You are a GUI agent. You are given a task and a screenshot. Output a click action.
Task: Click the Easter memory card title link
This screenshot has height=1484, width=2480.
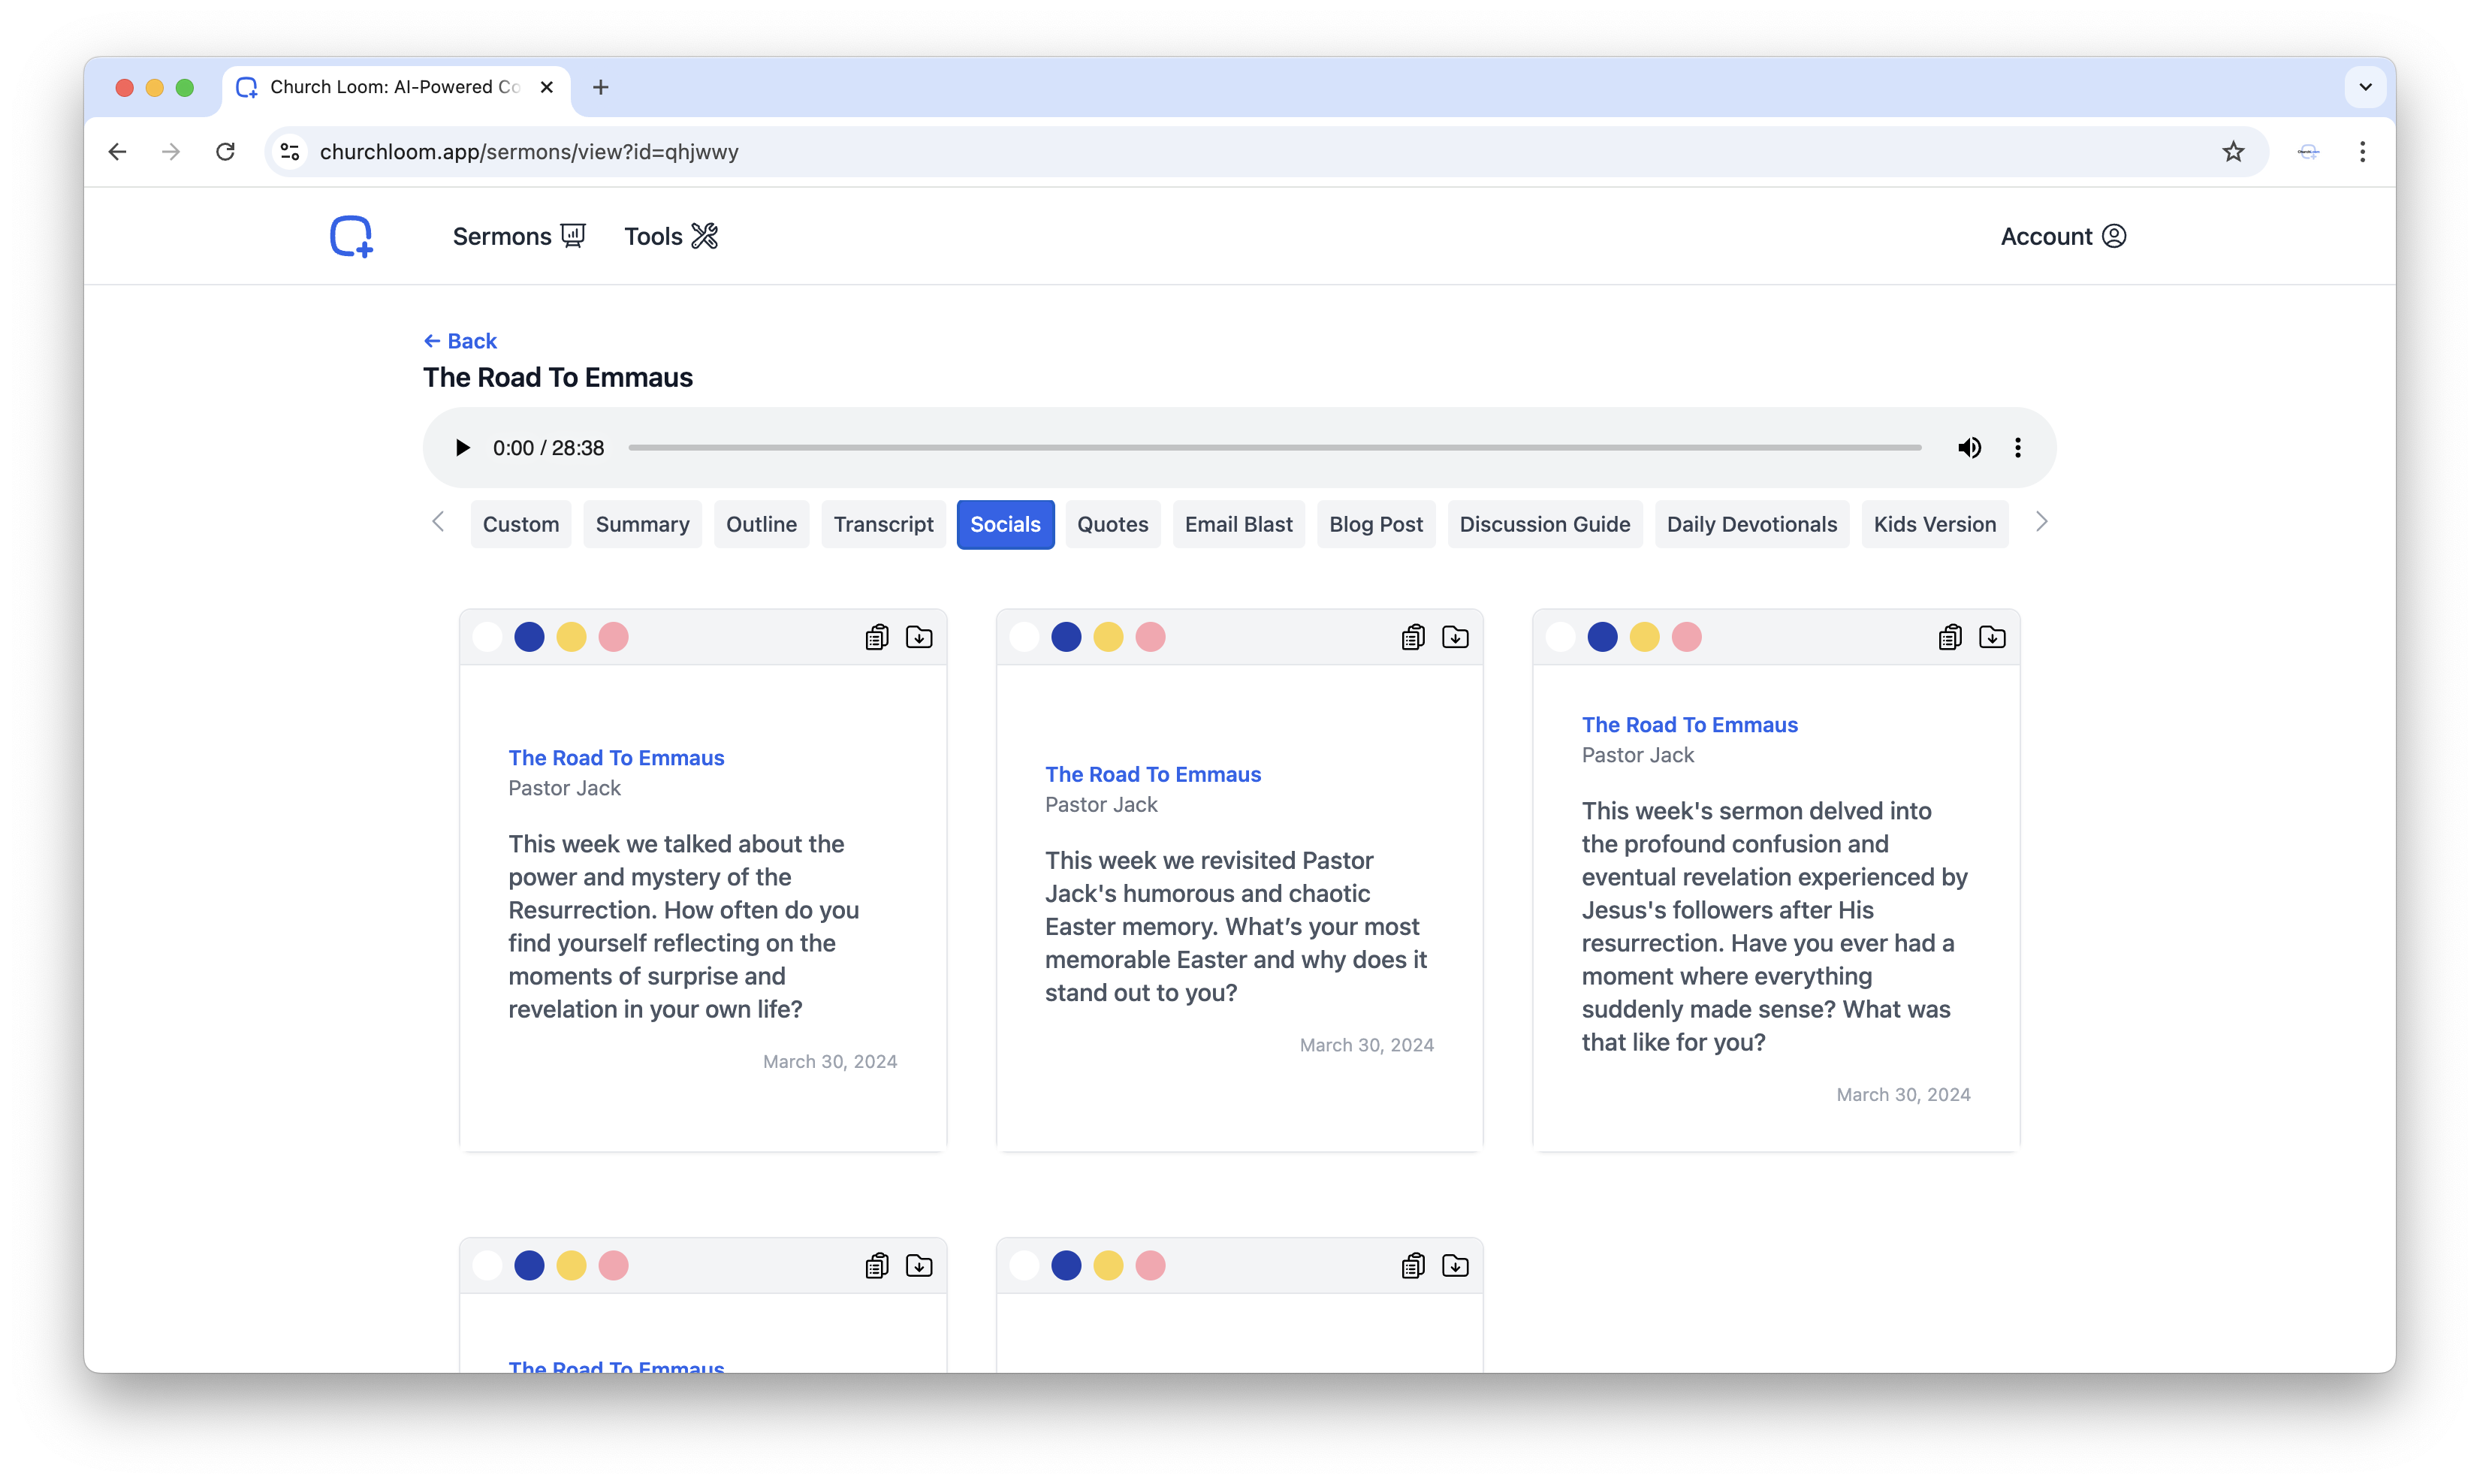point(1153,774)
